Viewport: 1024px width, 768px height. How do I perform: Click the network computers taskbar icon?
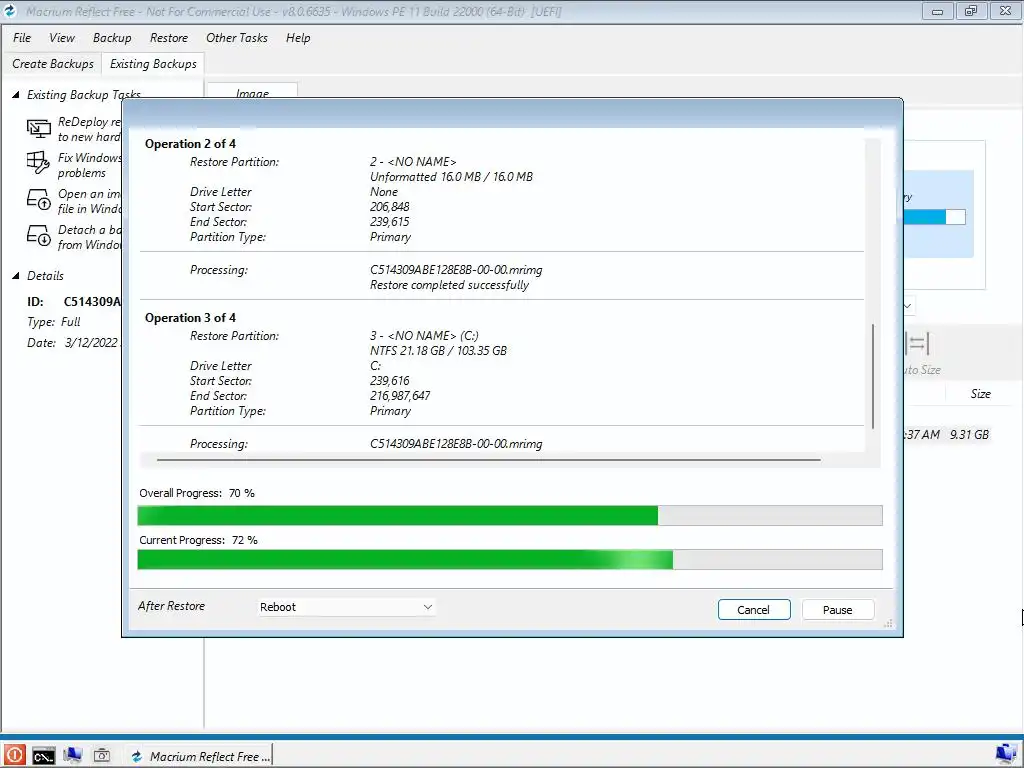tap(72, 756)
